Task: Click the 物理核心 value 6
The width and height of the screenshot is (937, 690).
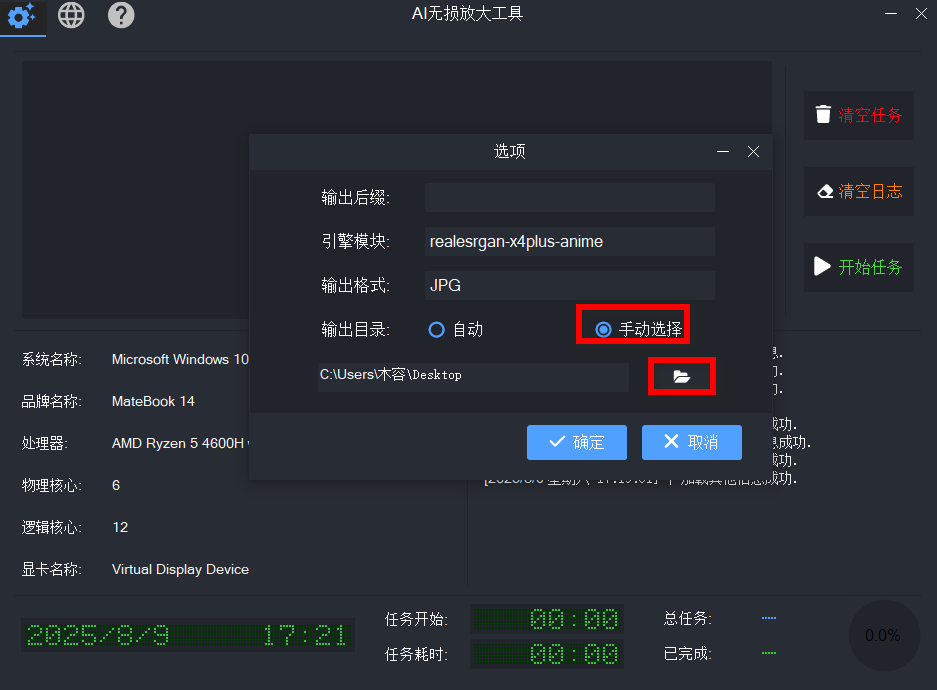Action: coord(116,485)
